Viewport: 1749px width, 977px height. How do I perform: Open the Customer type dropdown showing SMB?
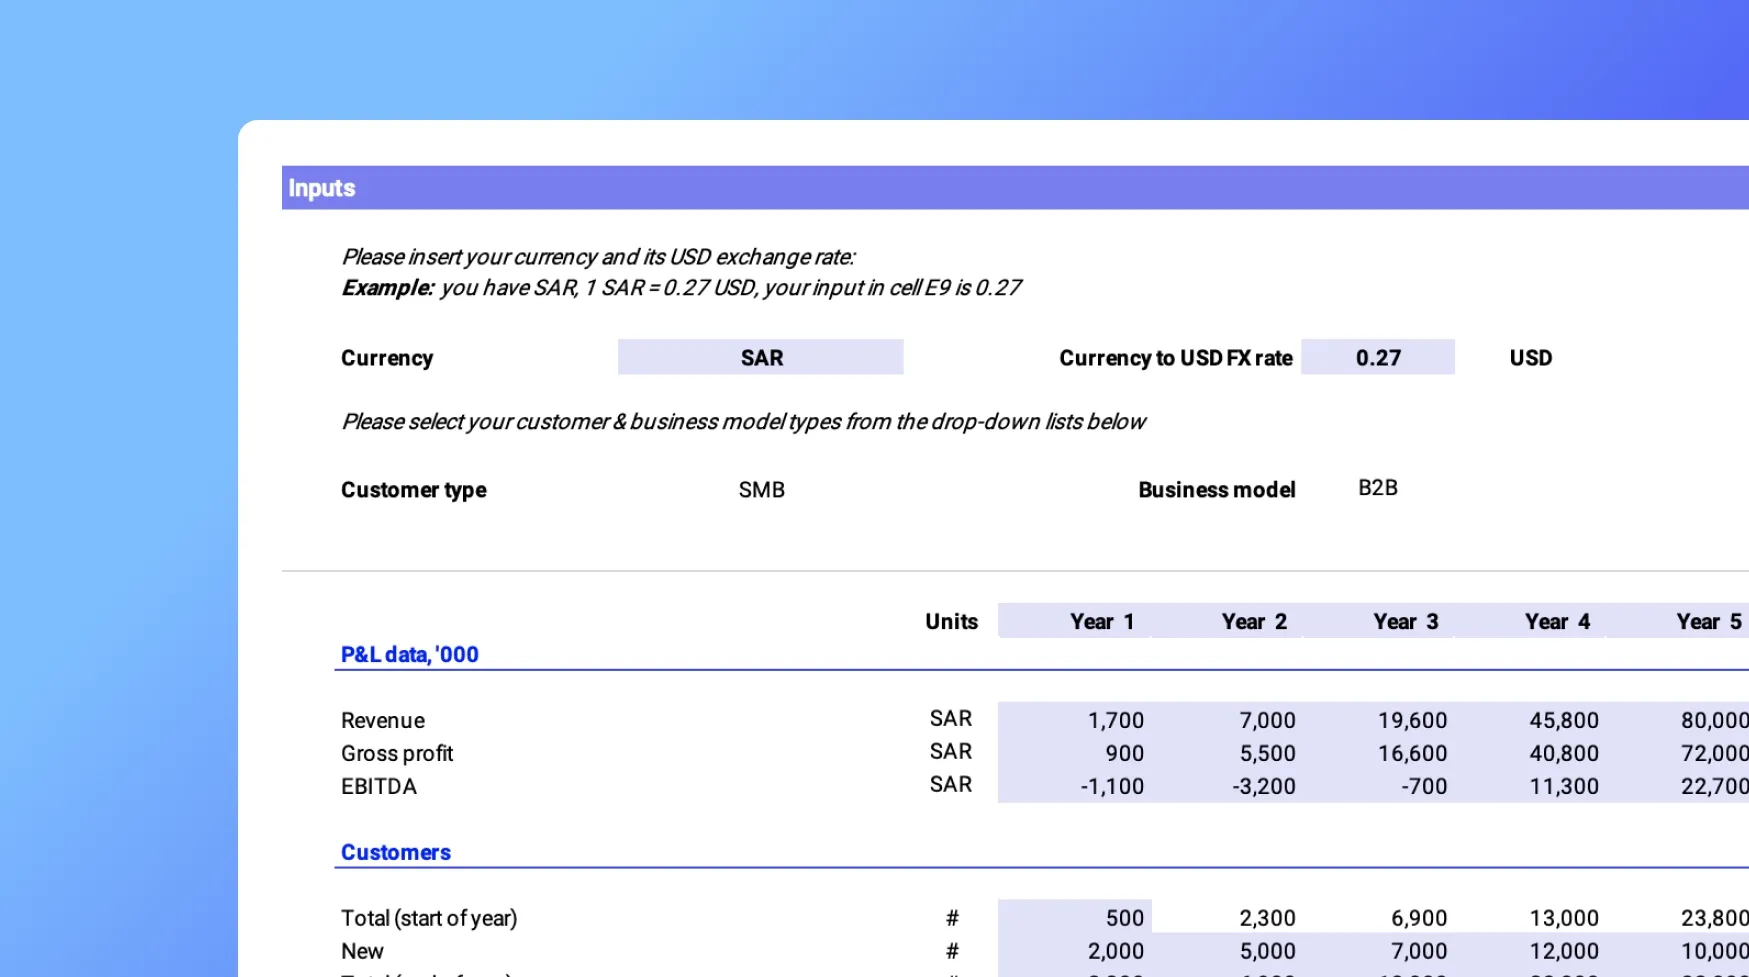pos(761,490)
